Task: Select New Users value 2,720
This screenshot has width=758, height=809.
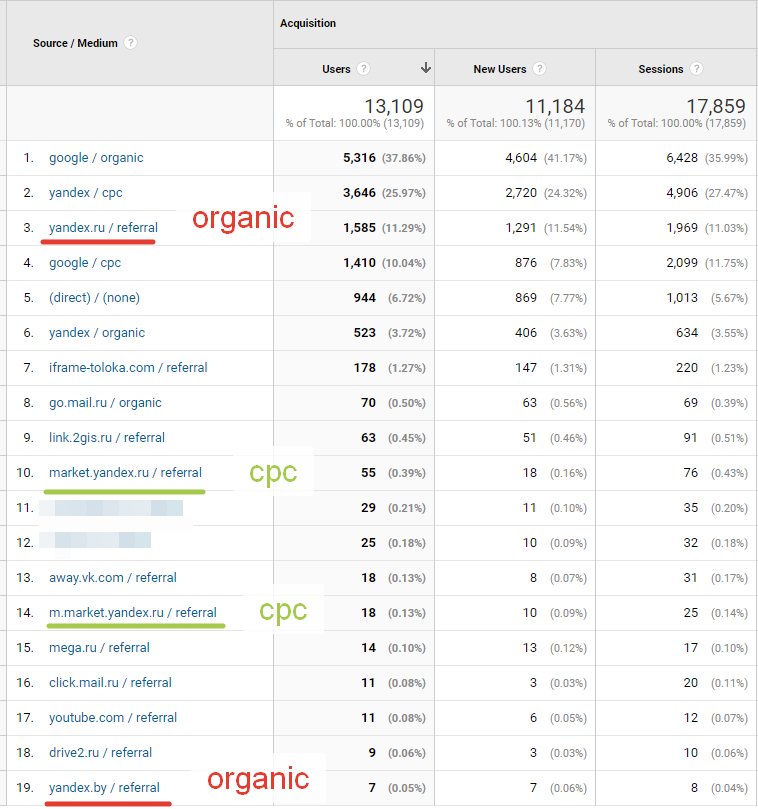Action: pos(521,193)
